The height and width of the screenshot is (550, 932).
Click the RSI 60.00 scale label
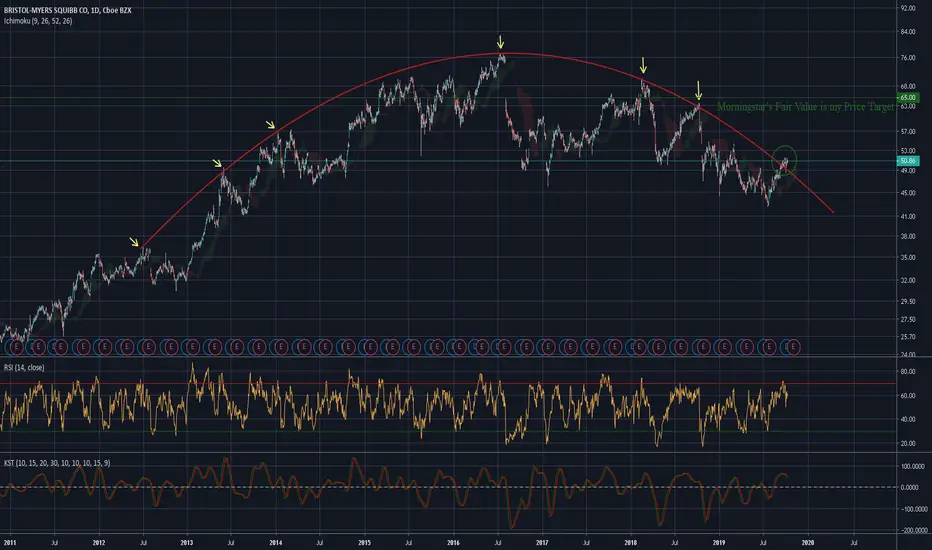click(908, 395)
